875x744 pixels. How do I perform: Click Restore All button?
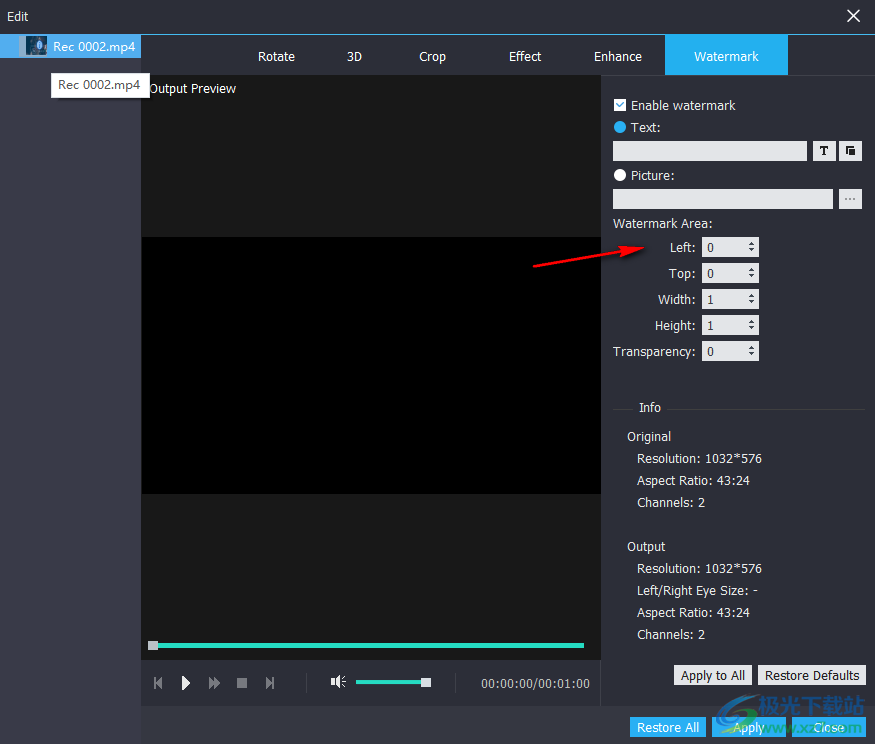point(668,727)
